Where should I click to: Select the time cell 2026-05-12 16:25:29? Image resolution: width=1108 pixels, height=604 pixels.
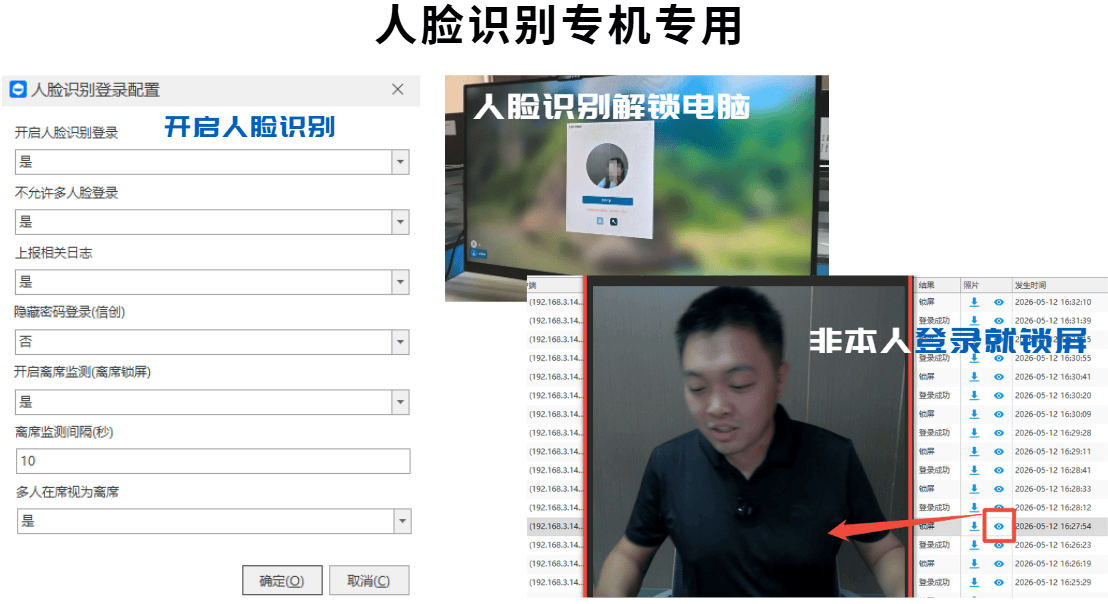coord(1052,582)
